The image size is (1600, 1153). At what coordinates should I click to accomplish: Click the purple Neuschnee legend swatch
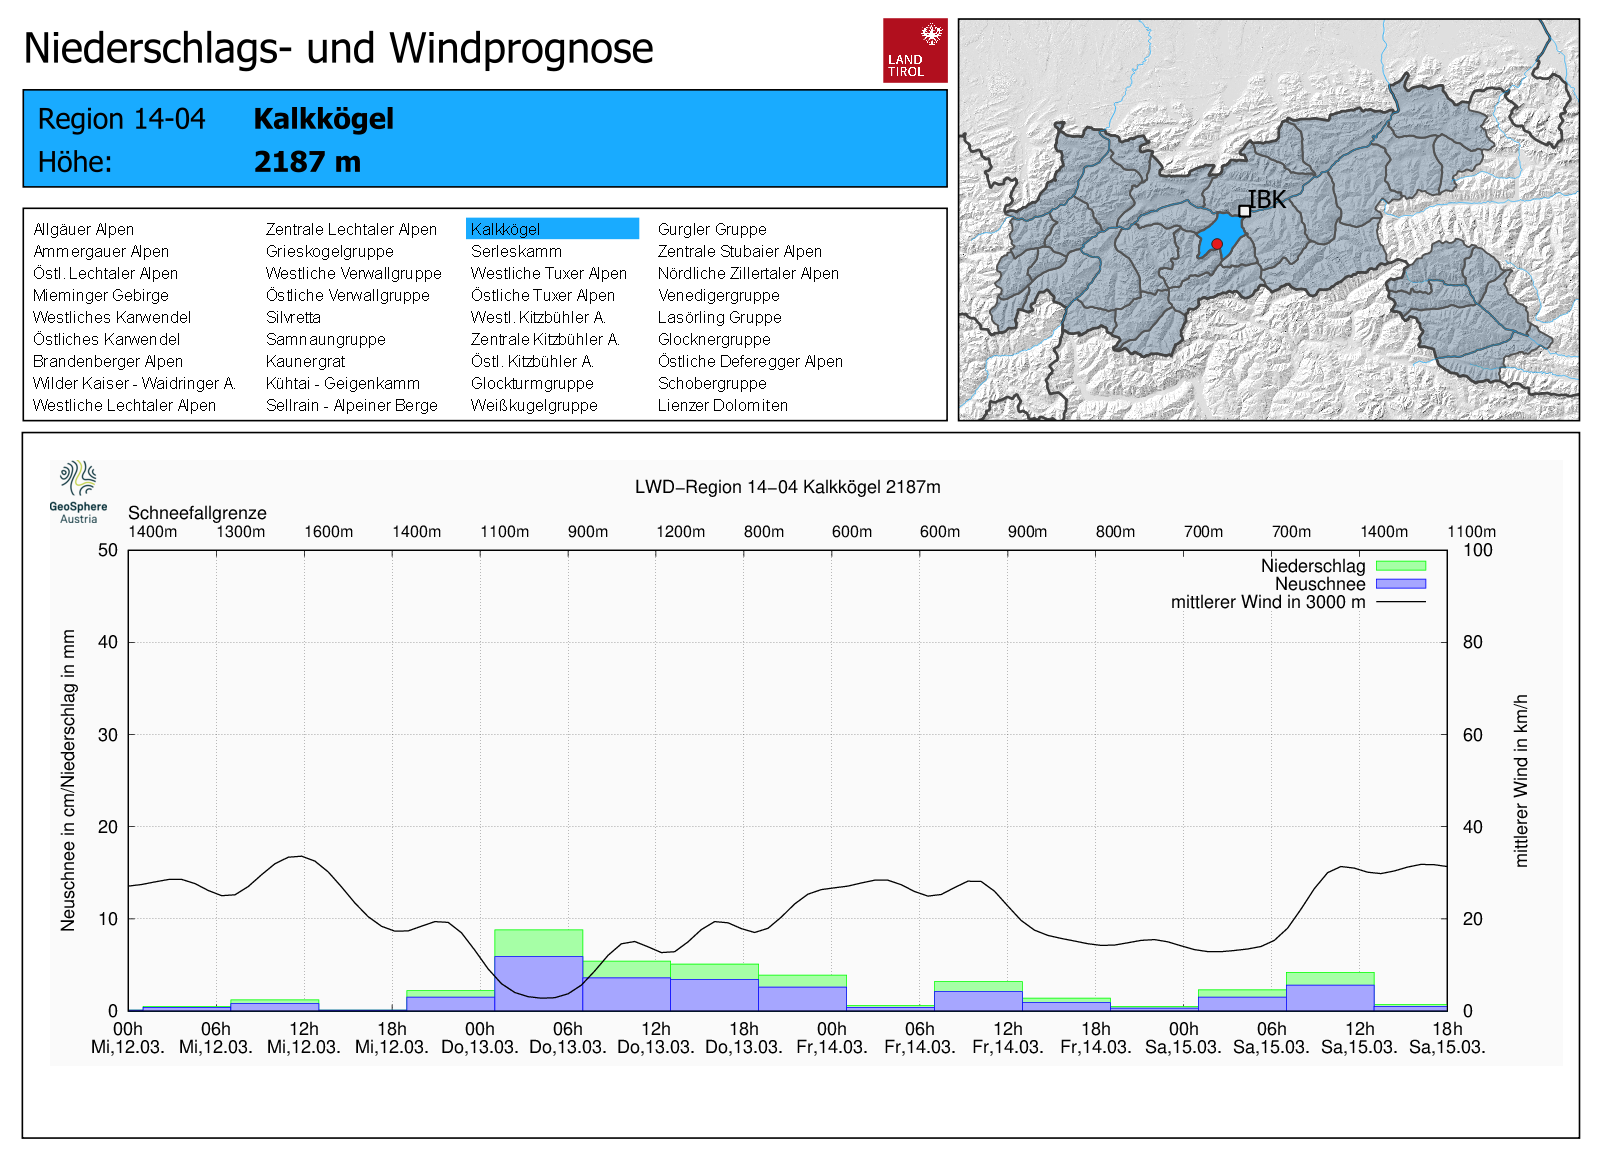point(1400,584)
